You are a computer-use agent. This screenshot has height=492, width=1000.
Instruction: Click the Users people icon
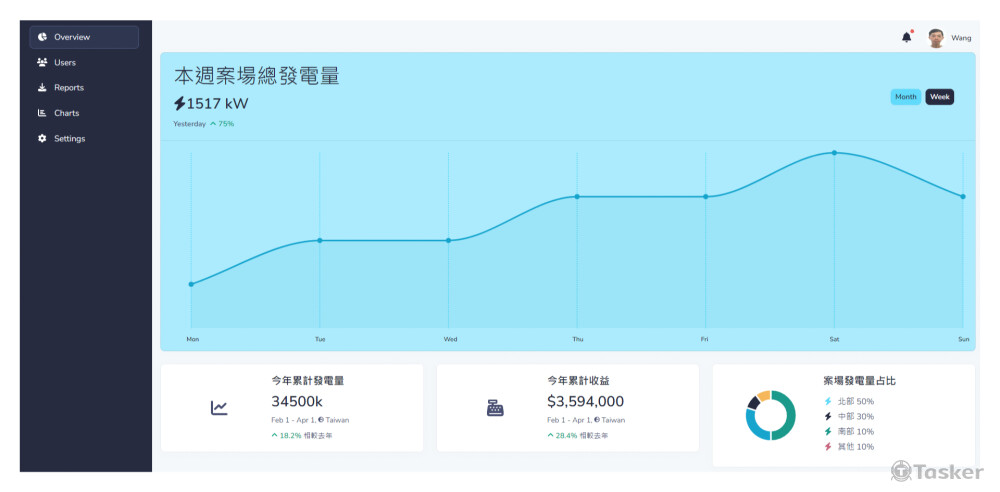tap(42, 63)
